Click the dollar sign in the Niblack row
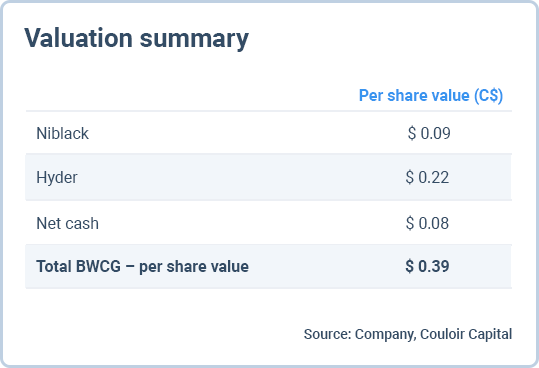 coord(412,133)
